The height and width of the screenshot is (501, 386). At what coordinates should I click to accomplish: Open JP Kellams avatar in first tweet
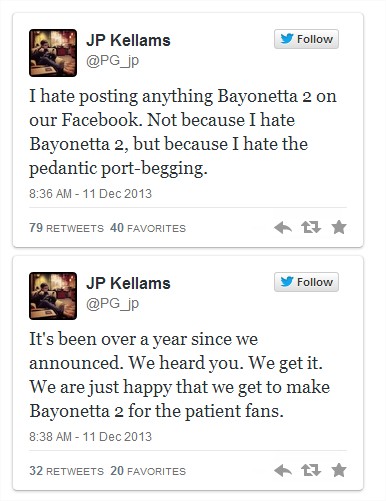click(x=53, y=53)
